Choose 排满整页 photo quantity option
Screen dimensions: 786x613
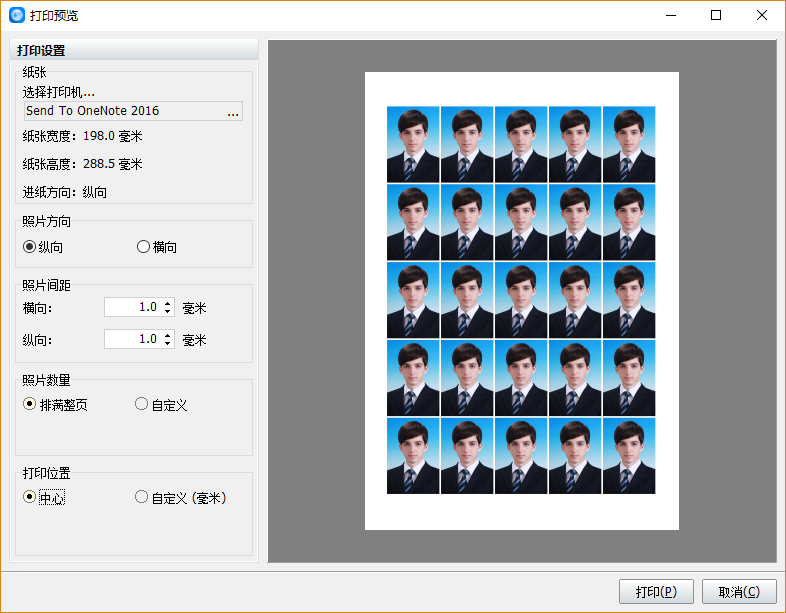(30, 405)
